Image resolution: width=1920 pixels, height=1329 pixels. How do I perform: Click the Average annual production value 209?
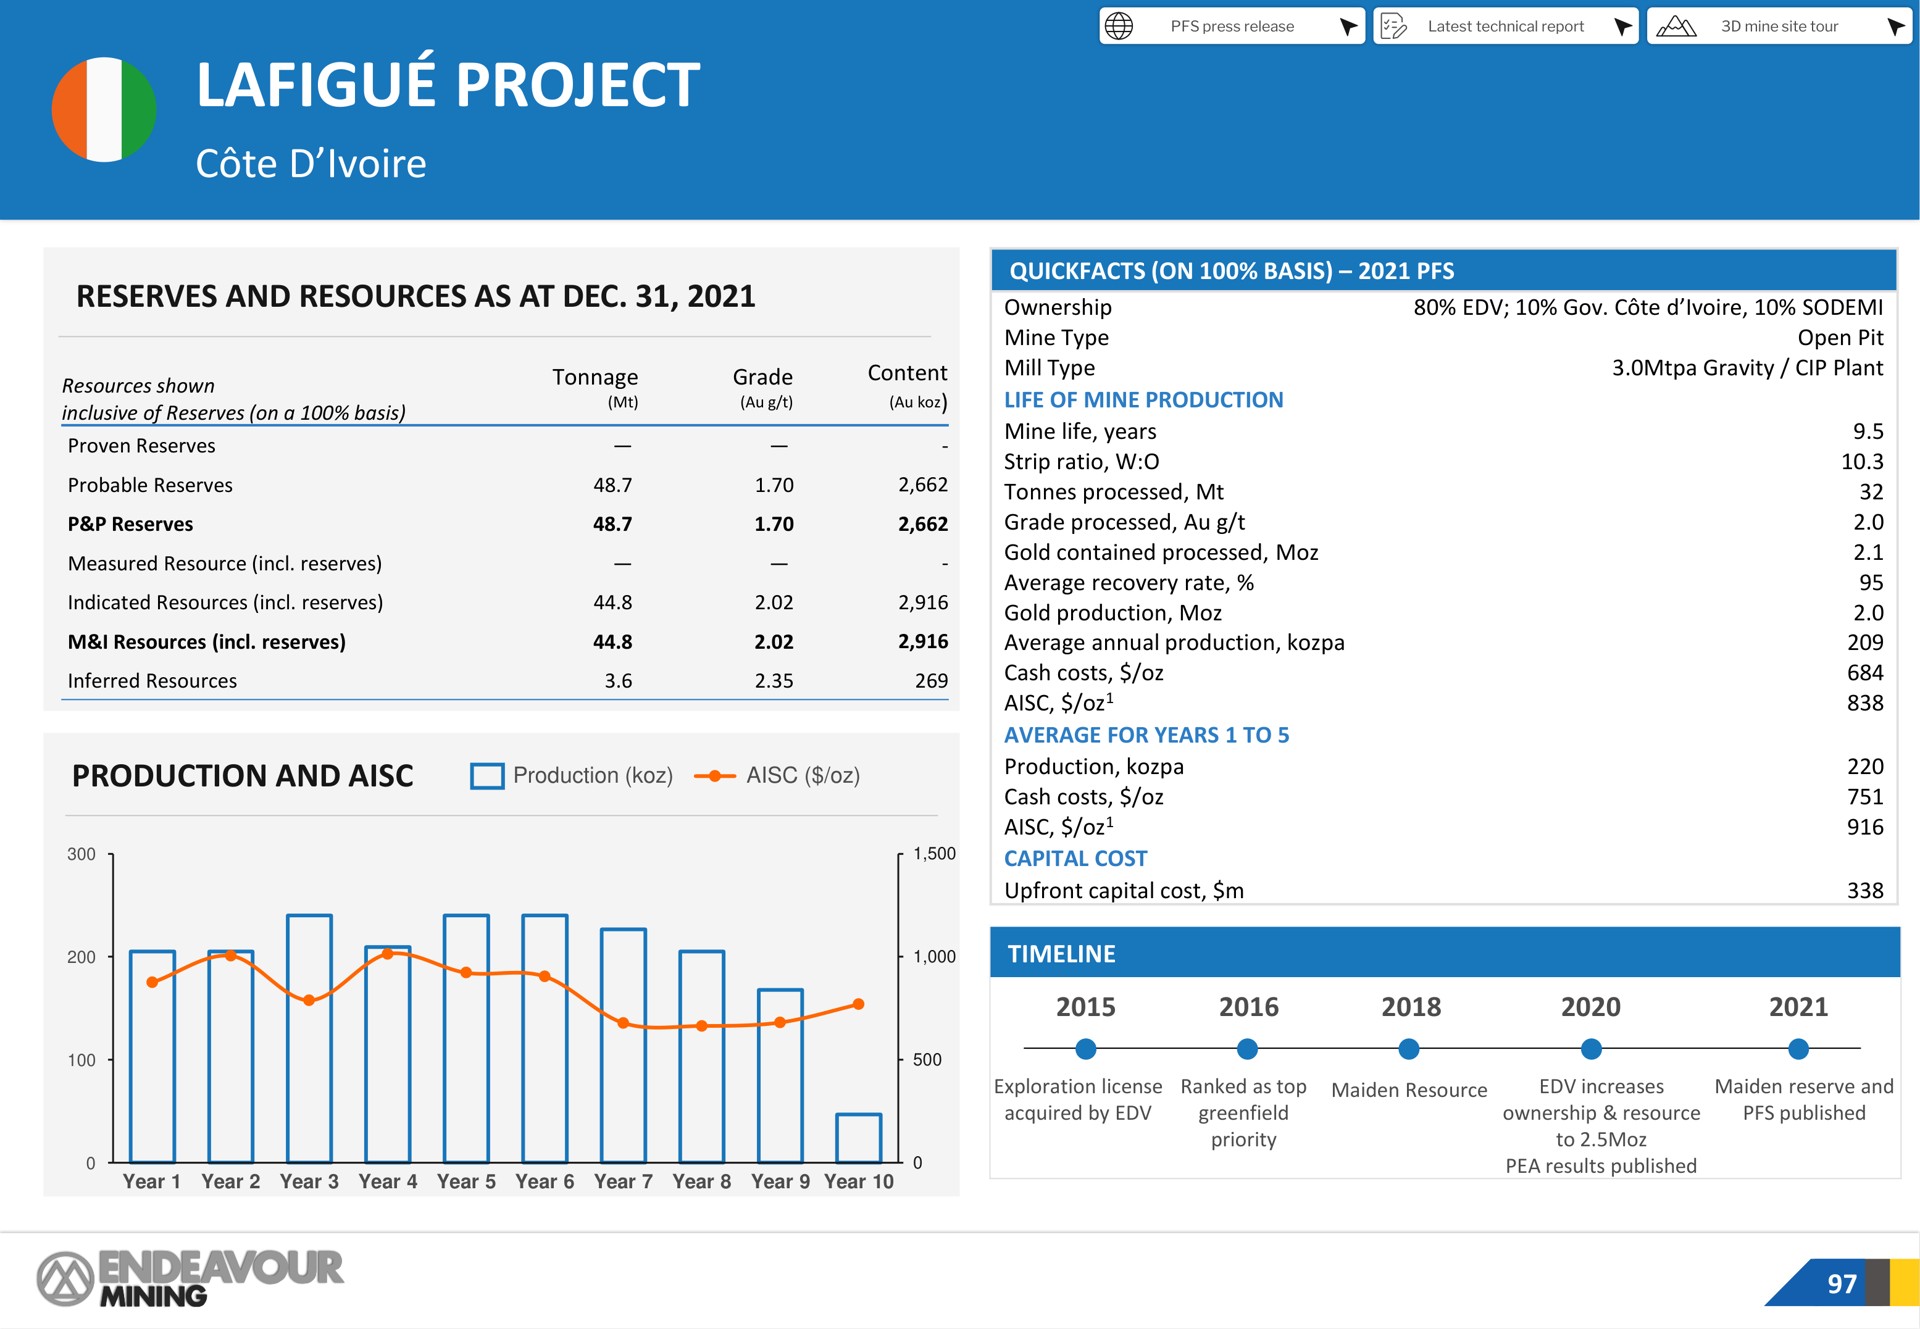pyautogui.click(x=1865, y=643)
